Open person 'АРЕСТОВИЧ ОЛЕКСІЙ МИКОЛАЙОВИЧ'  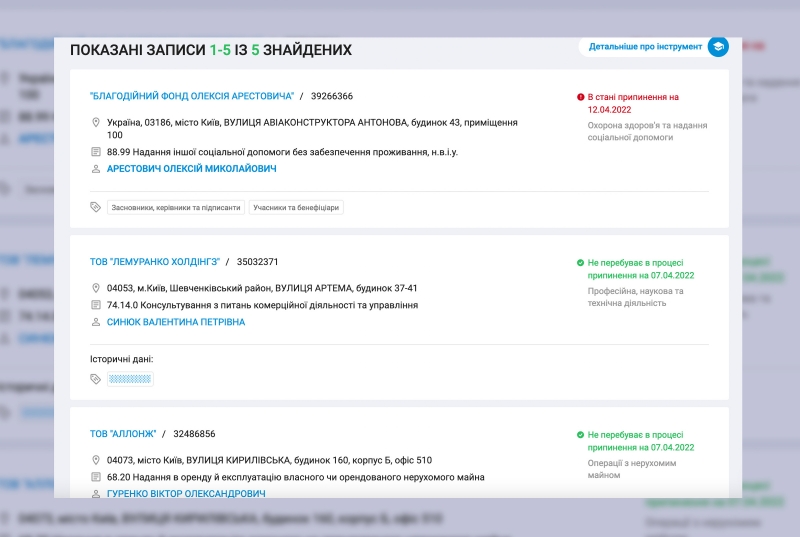(x=191, y=169)
